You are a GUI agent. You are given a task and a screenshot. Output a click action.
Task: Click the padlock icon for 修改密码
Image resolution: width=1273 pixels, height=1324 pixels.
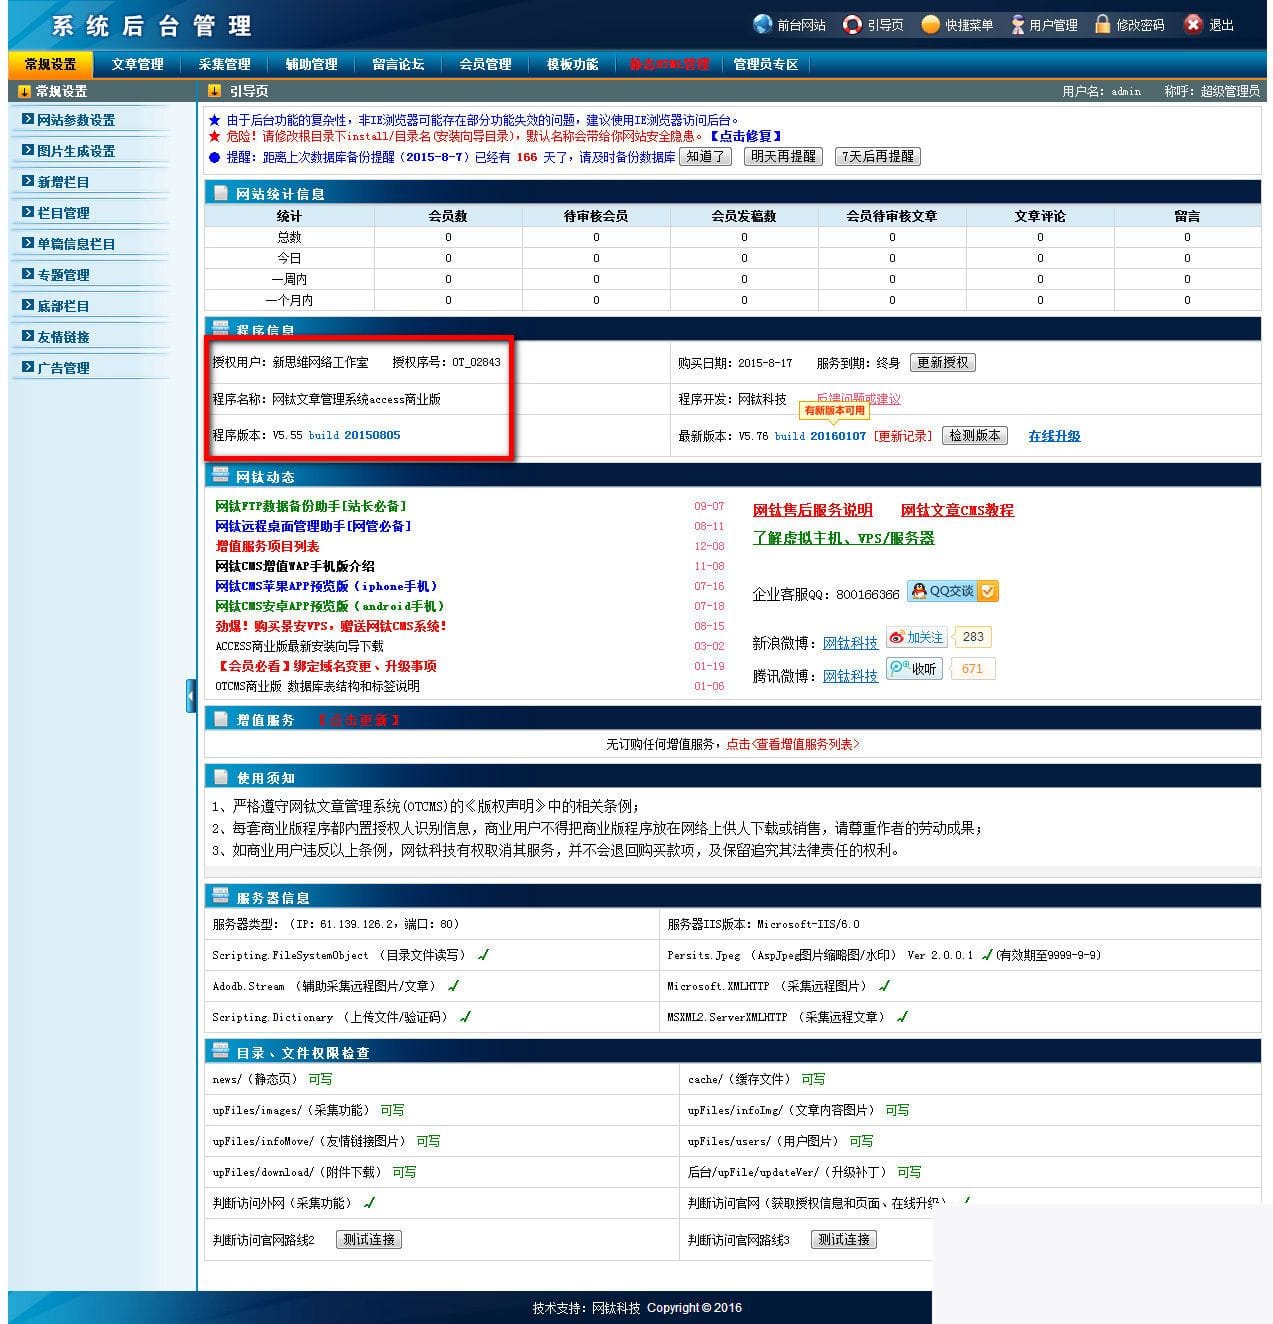click(1102, 24)
